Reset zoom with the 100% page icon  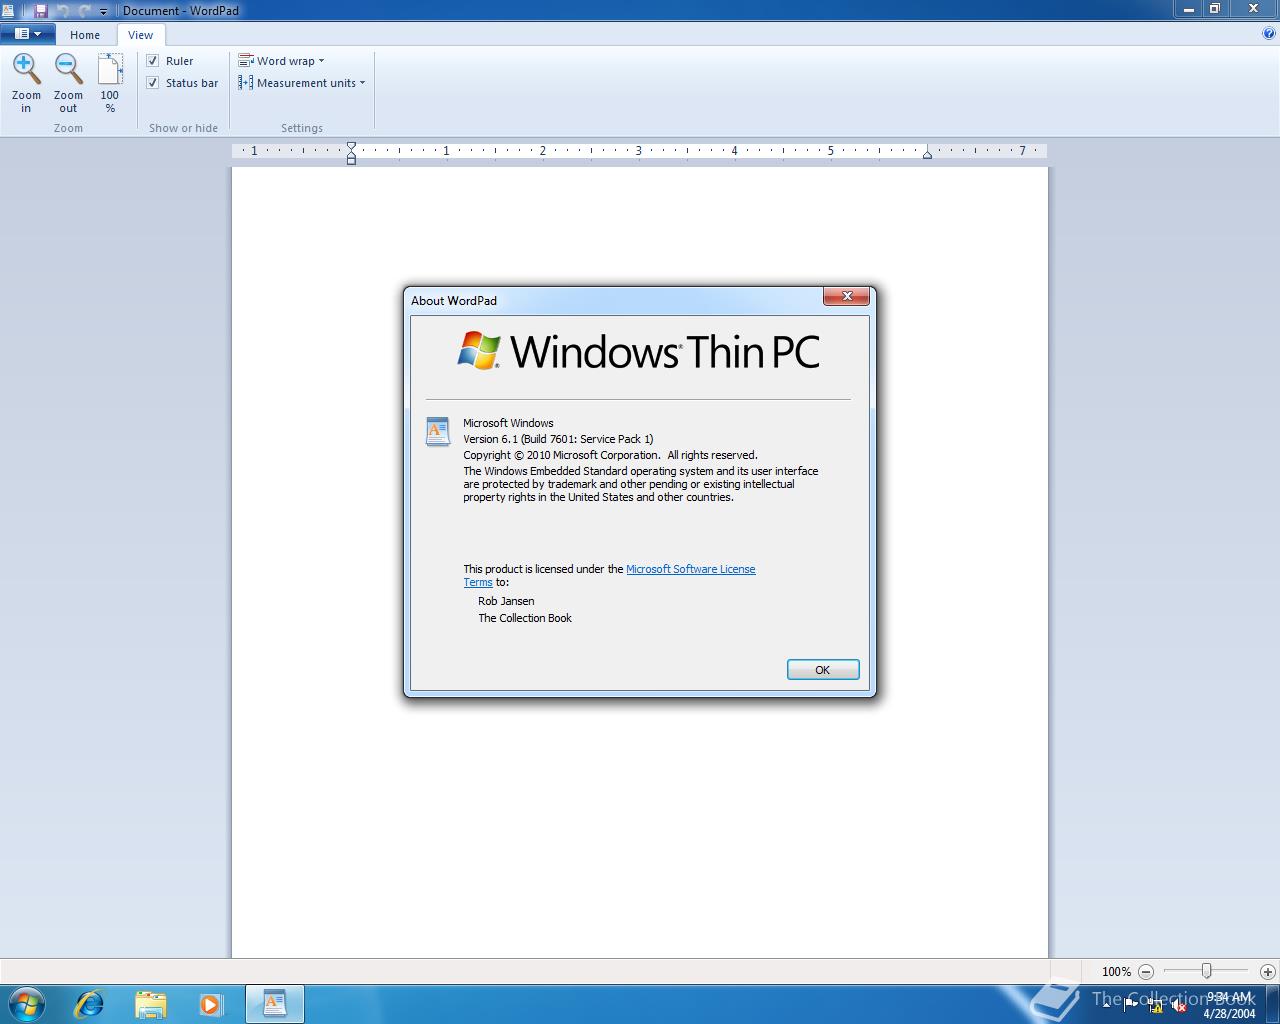[x=110, y=69]
